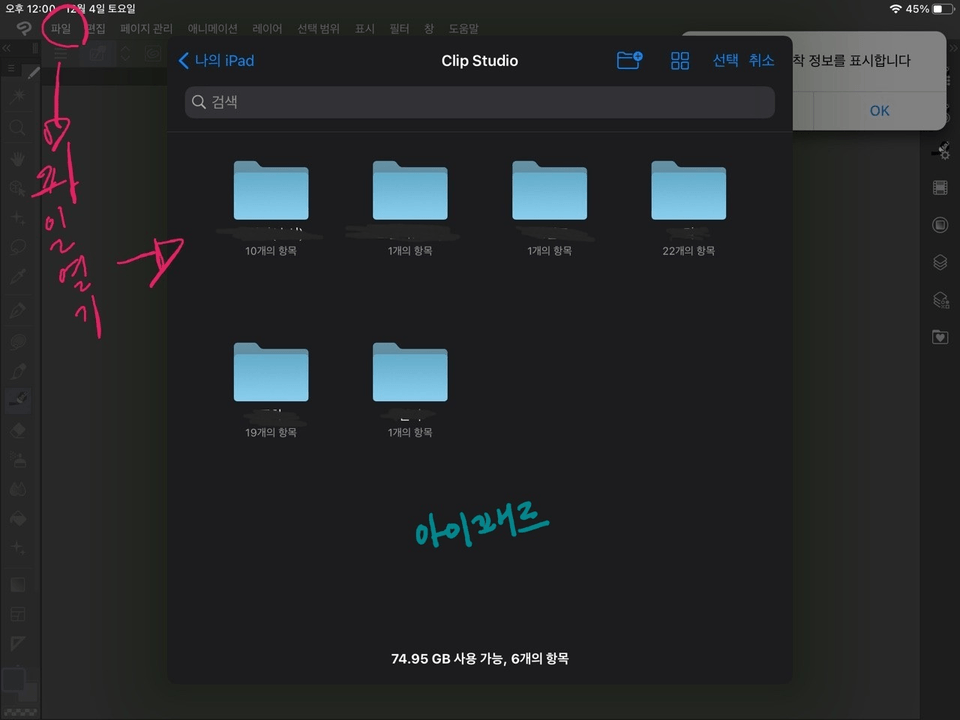
Task: Tap the 검색 search field
Action: pos(480,101)
